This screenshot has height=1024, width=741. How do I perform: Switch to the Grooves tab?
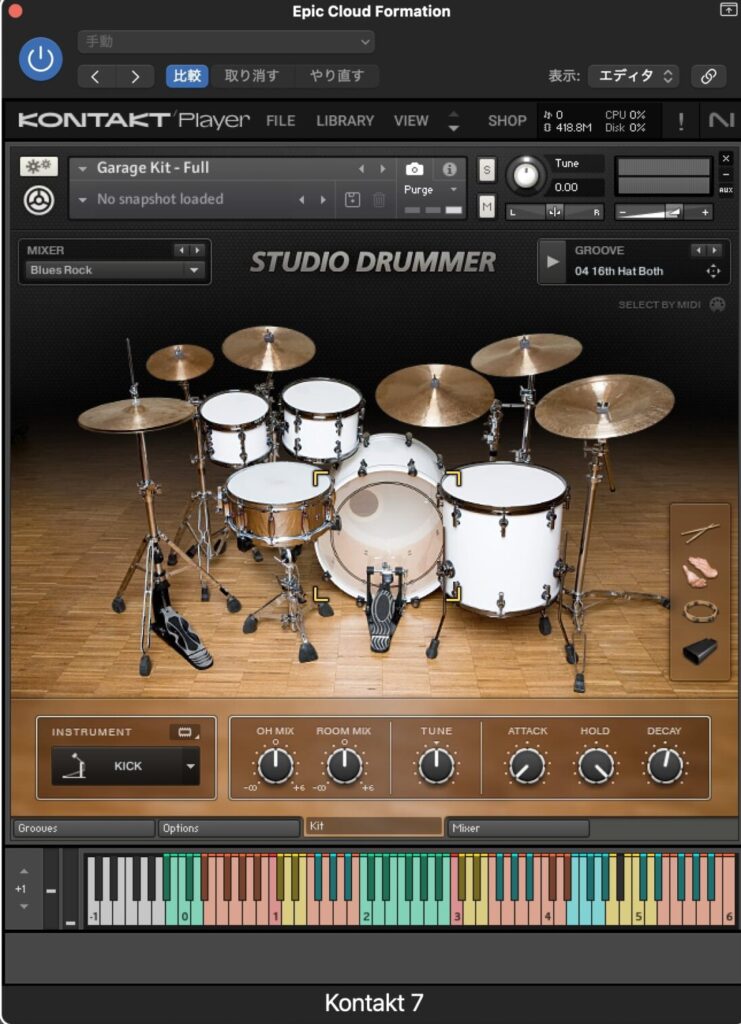click(84, 828)
